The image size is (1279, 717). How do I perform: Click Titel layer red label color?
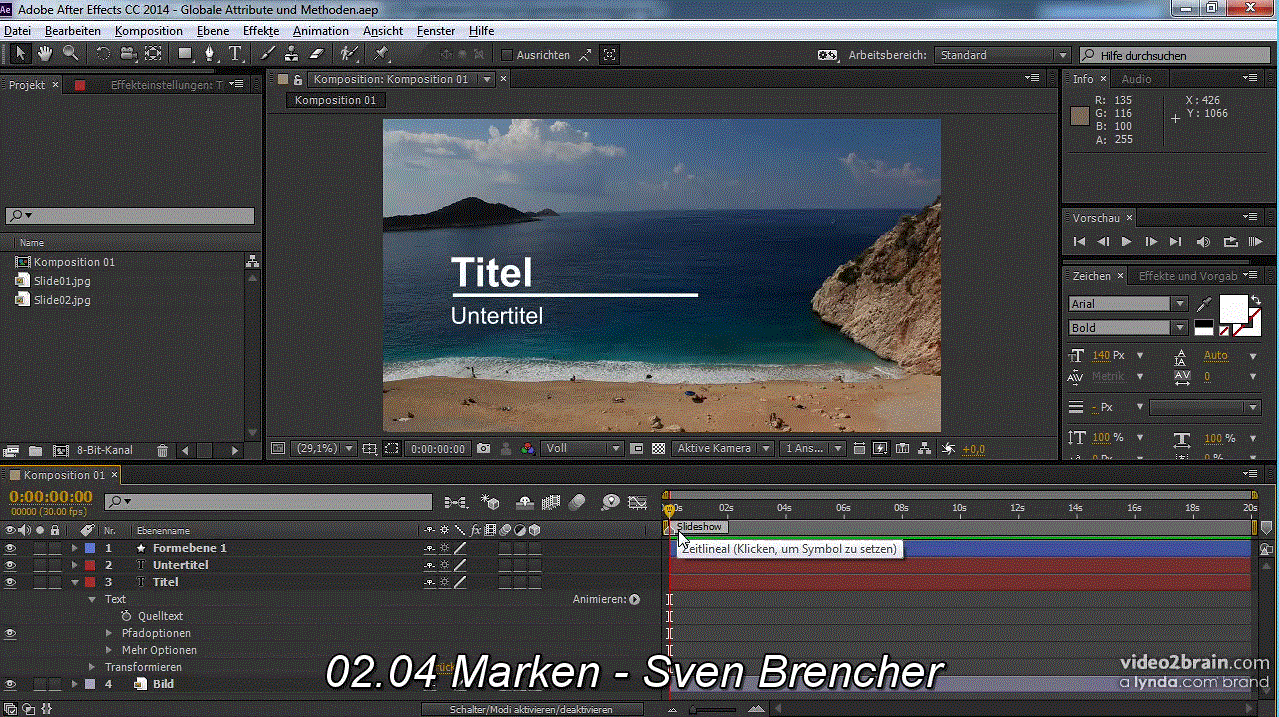(90, 582)
